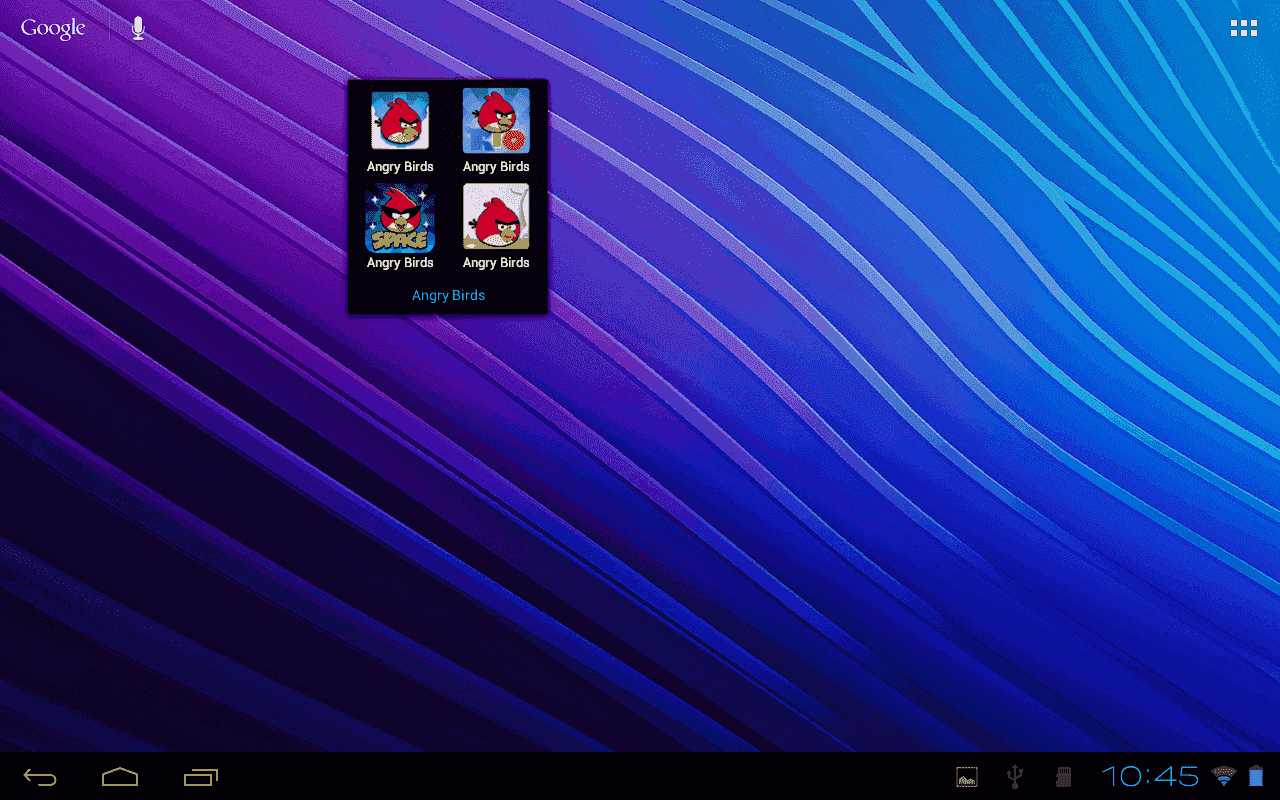Open the screenshot picture notification icon
Image resolution: width=1280 pixels, height=800 pixels.
click(x=967, y=777)
